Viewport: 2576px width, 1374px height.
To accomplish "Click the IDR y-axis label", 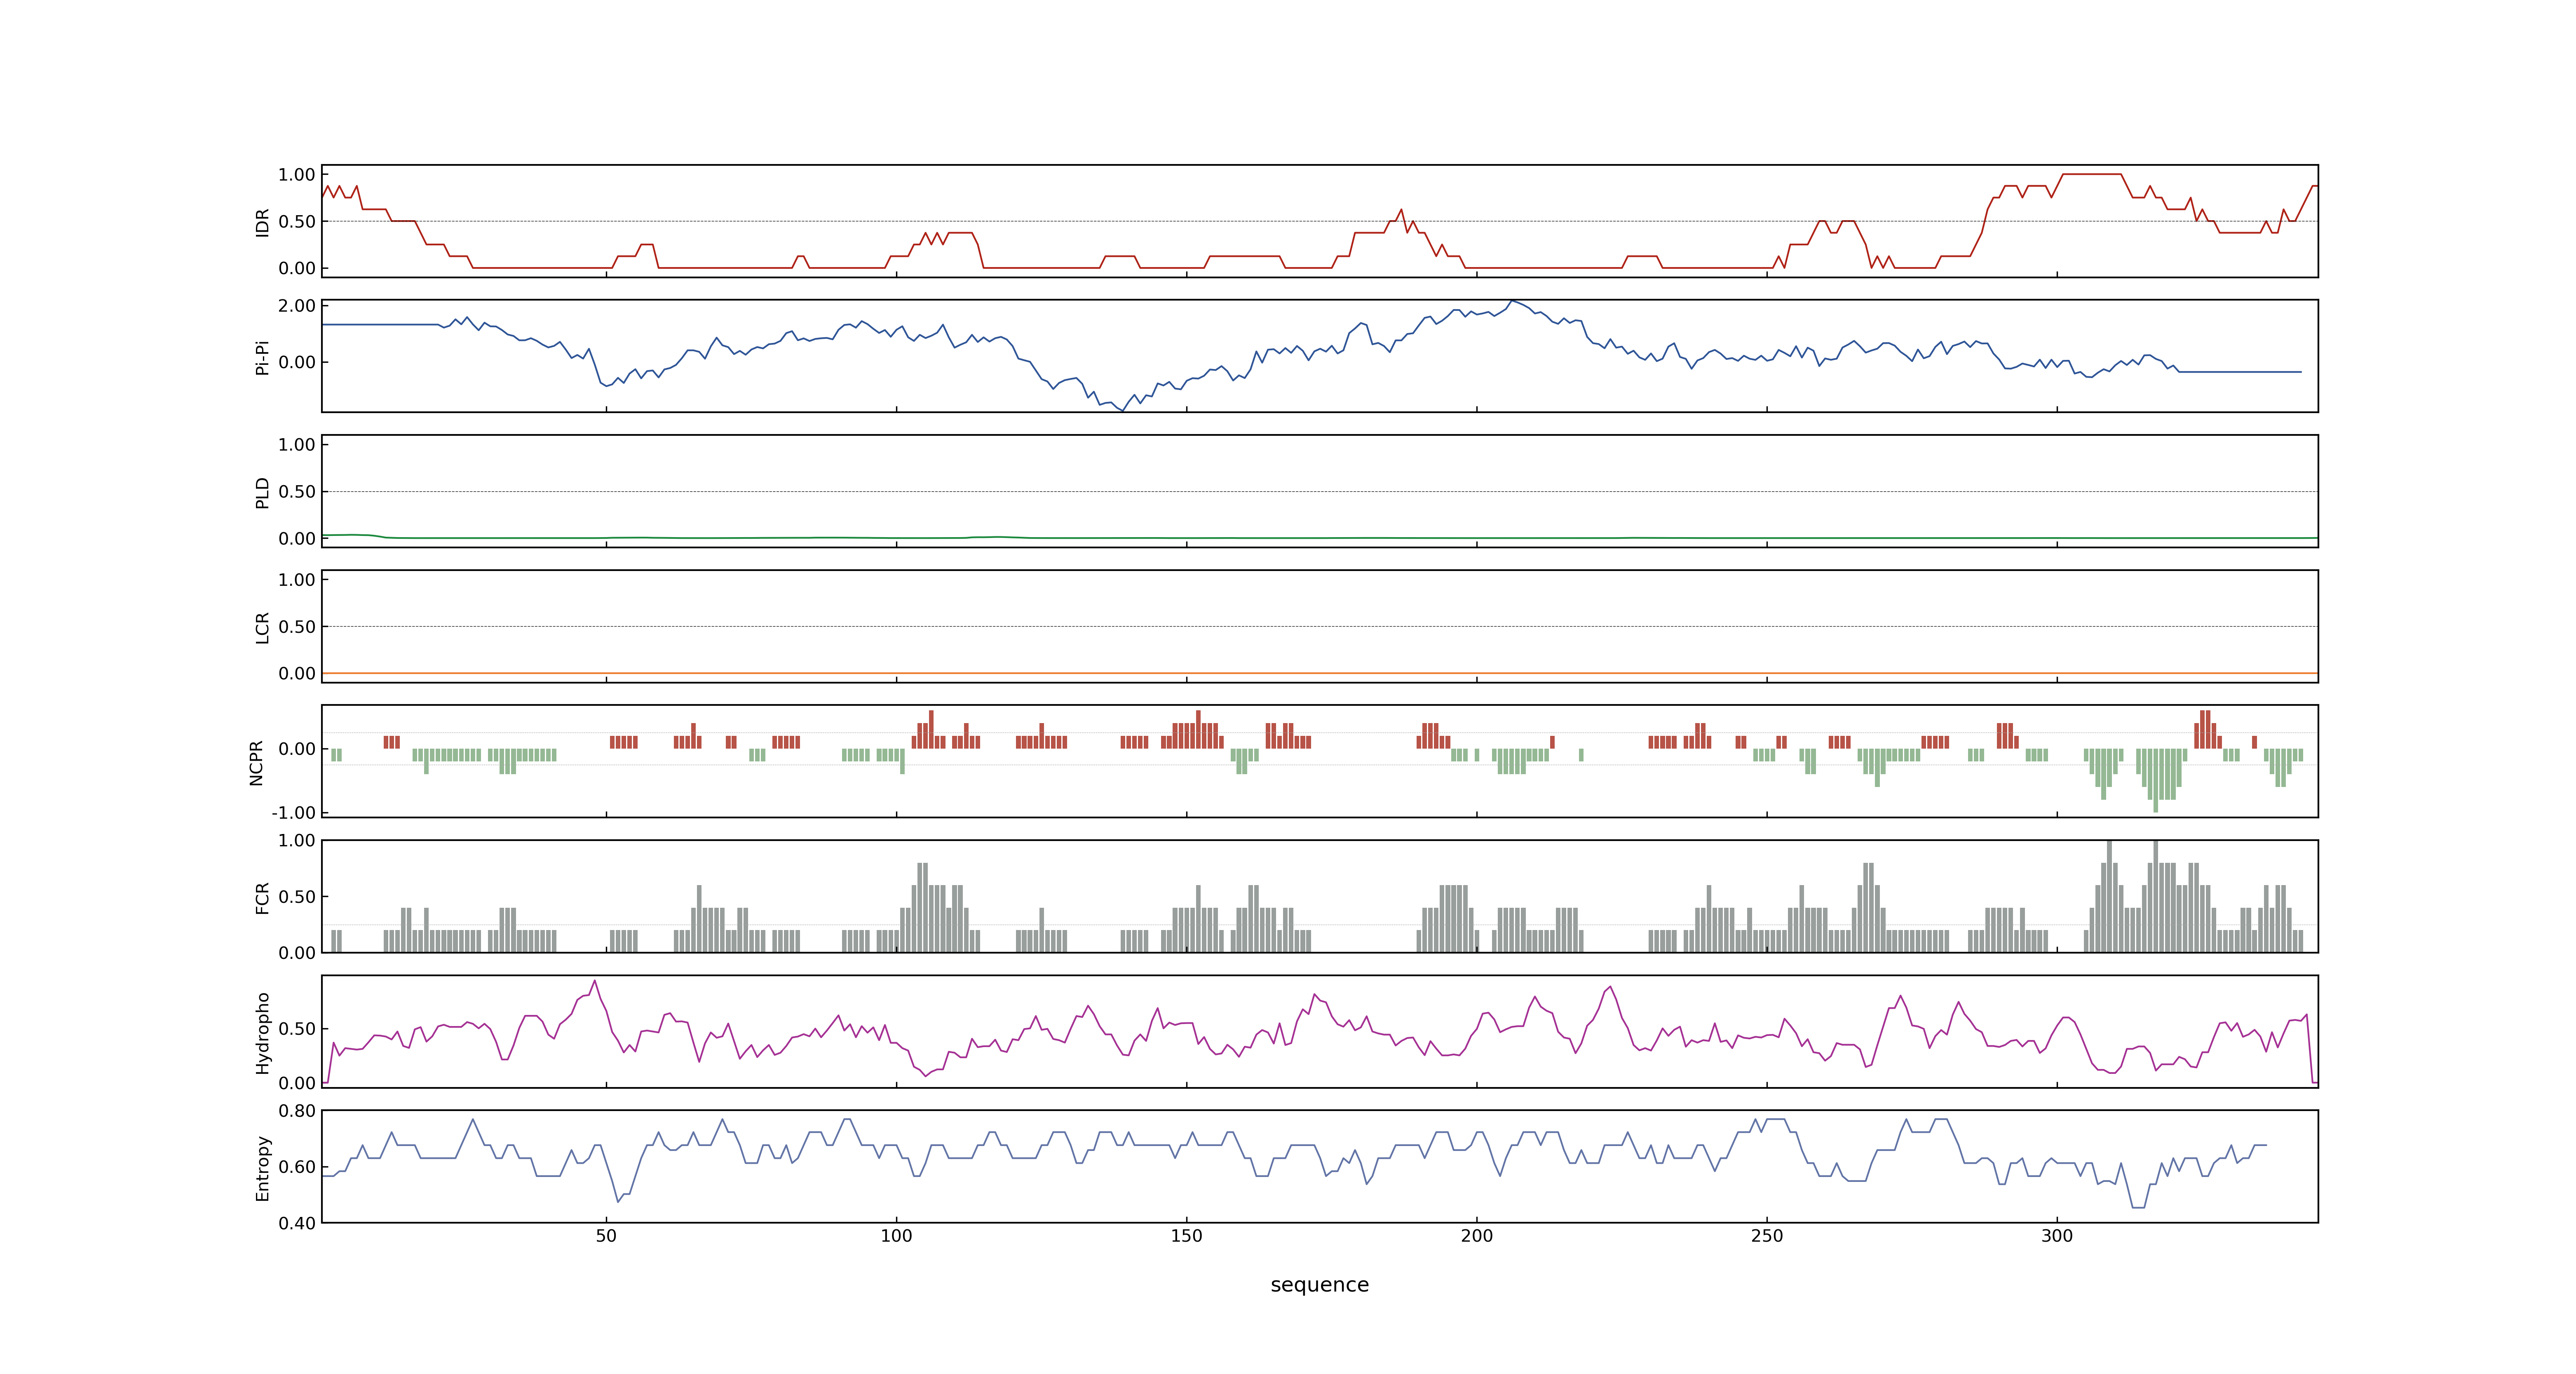I will click(x=262, y=222).
